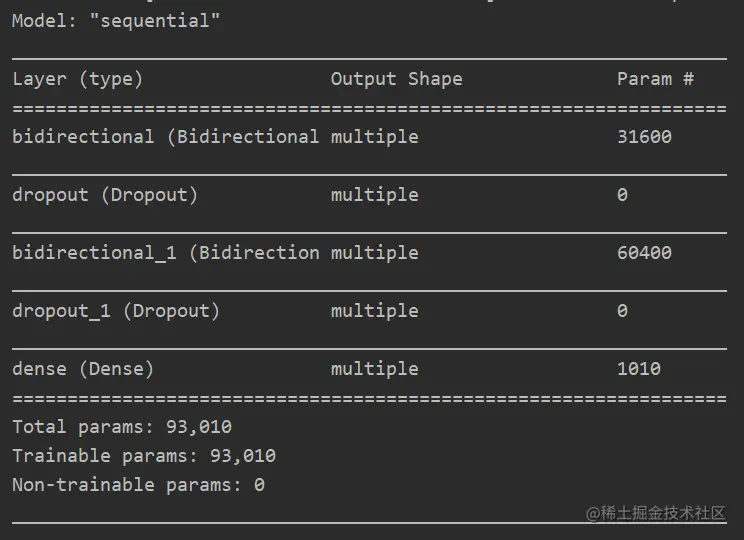The image size is (744, 540).
Task: Click the multiple output shape for dropout_1
Action: 375,311
